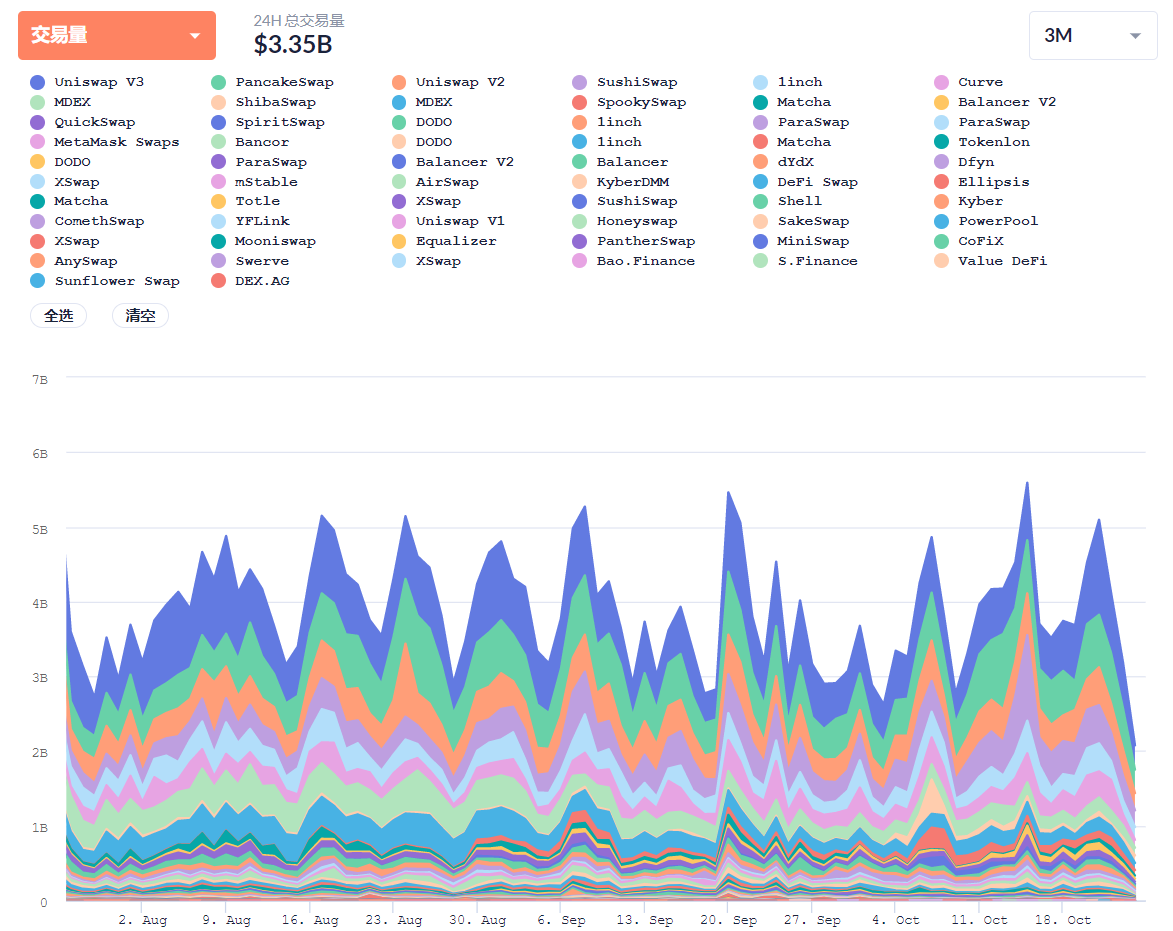Image resolution: width=1173 pixels, height=931 pixels.
Task: Click the AnySwap legend entry
Action: click(73, 261)
